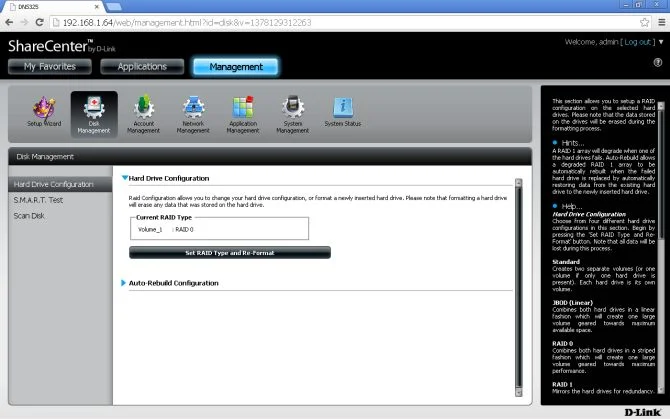This screenshot has height=419, width=670.
Task: Click the main content vertical scrollbar
Action: click(519, 287)
